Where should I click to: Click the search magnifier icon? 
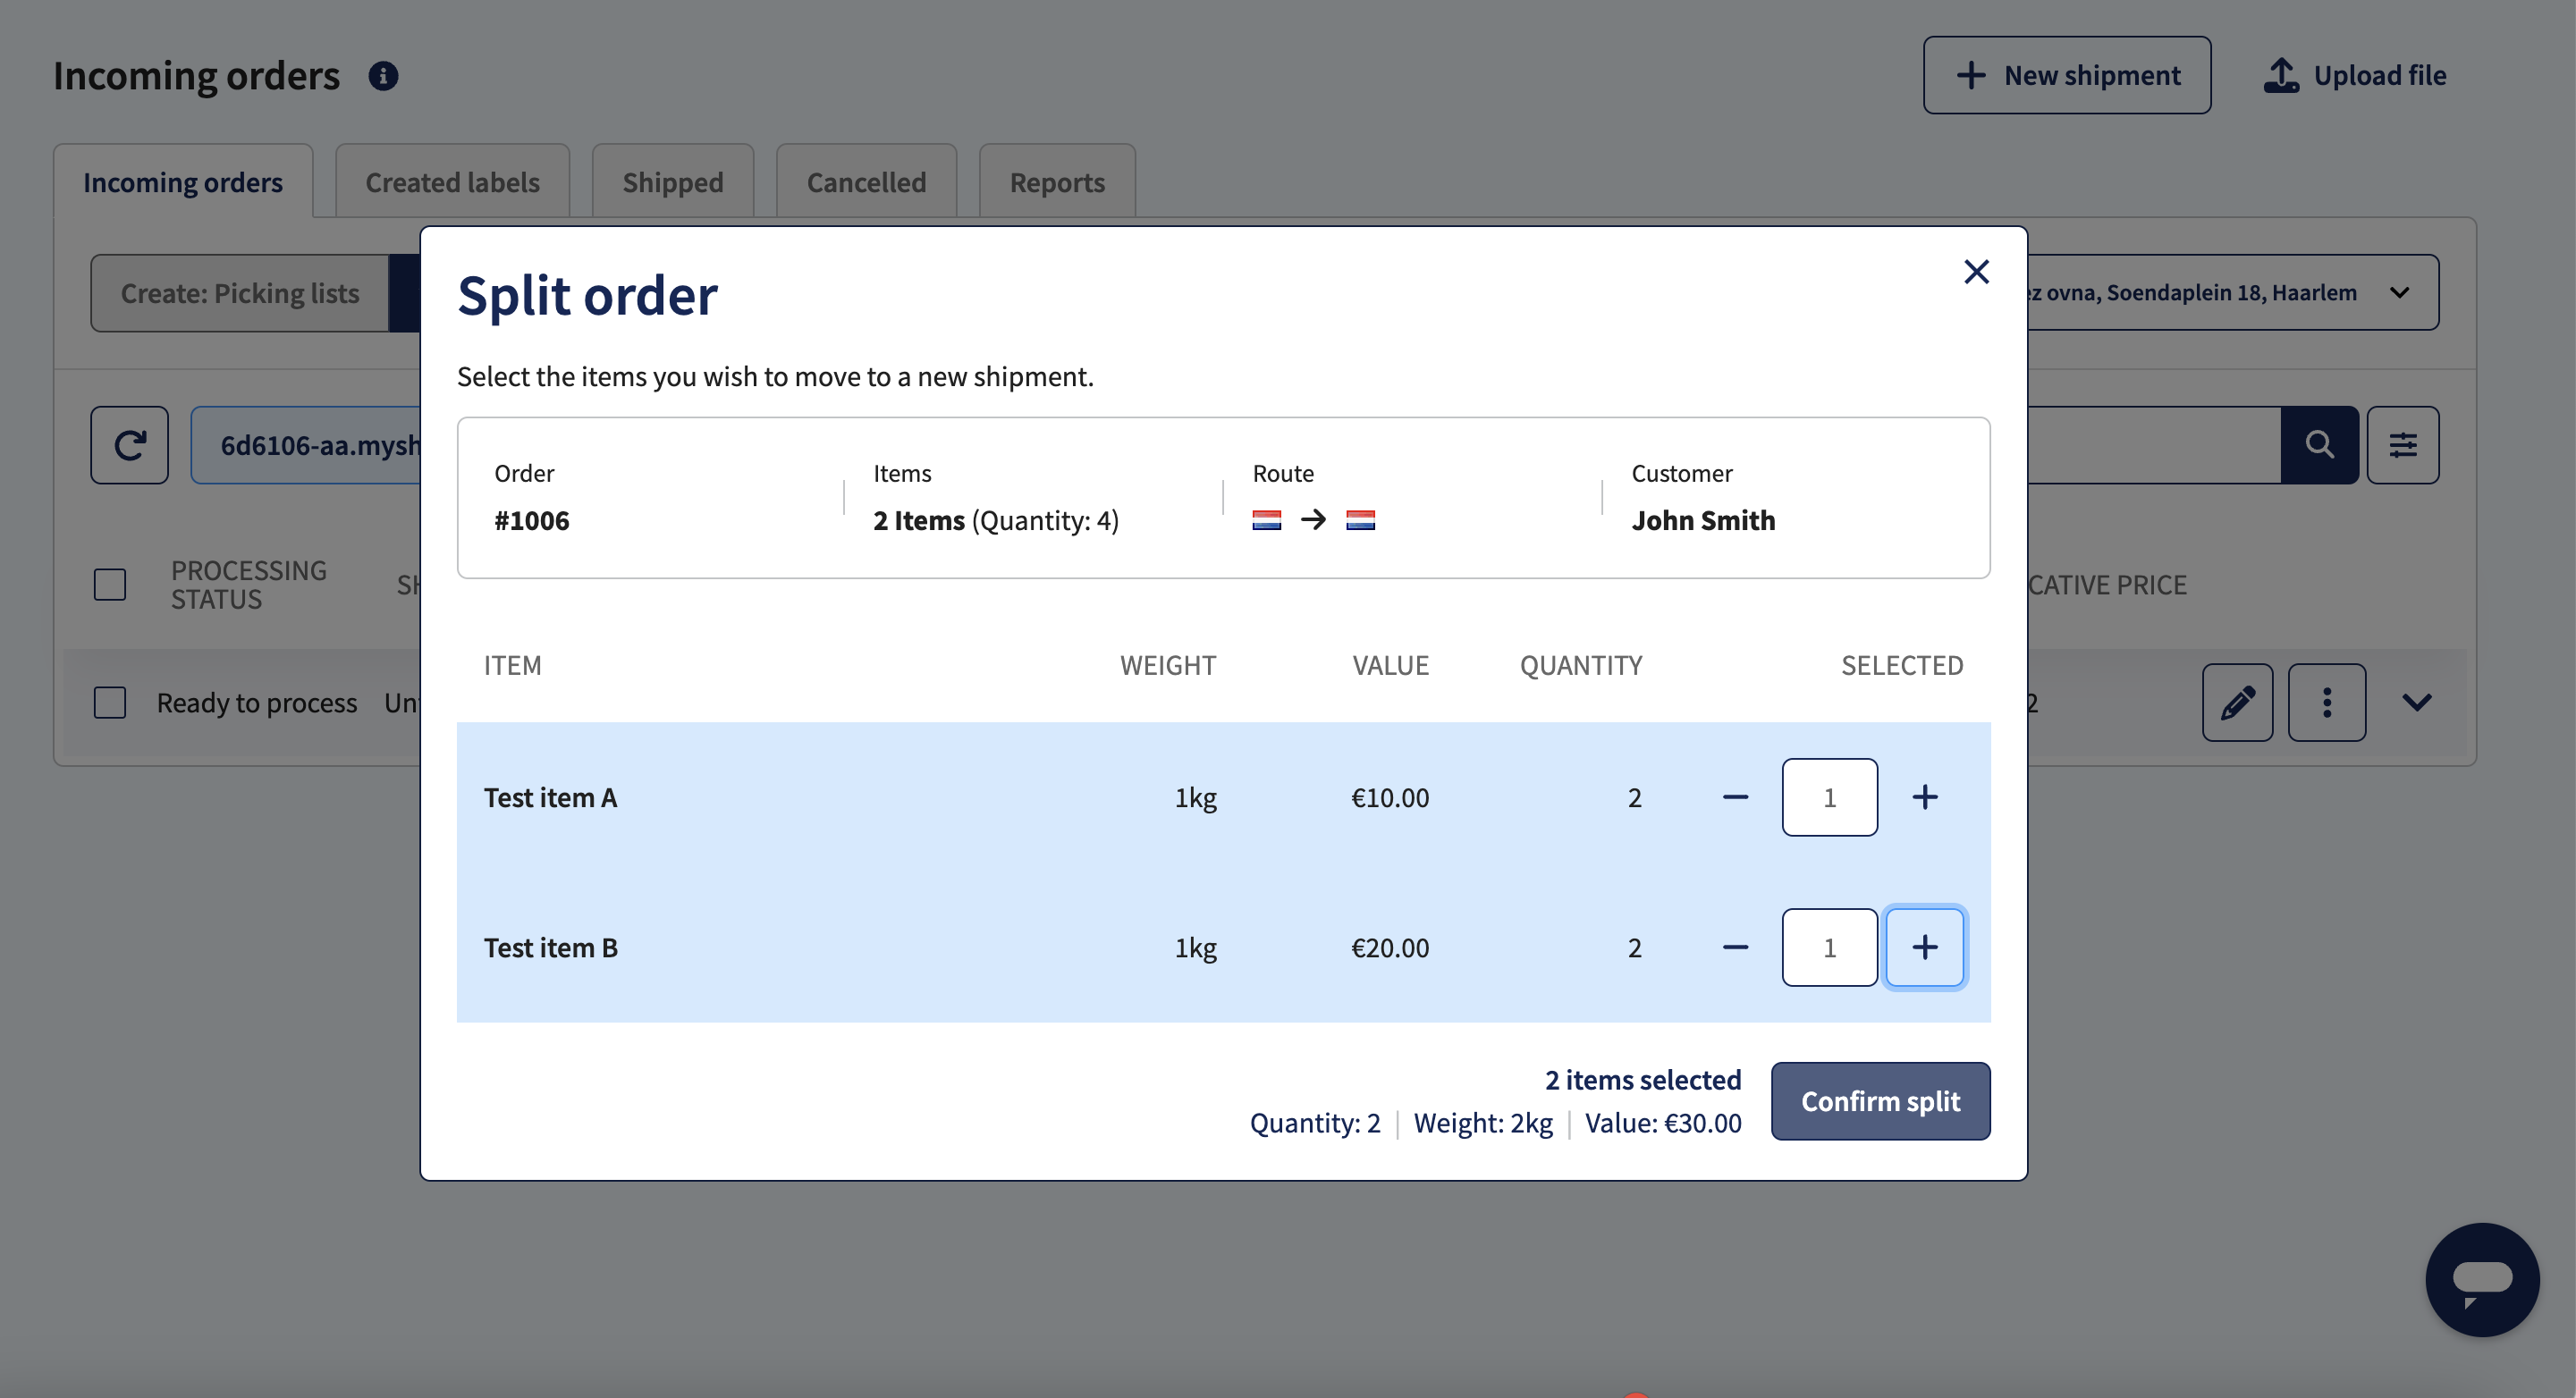click(2319, 445)
